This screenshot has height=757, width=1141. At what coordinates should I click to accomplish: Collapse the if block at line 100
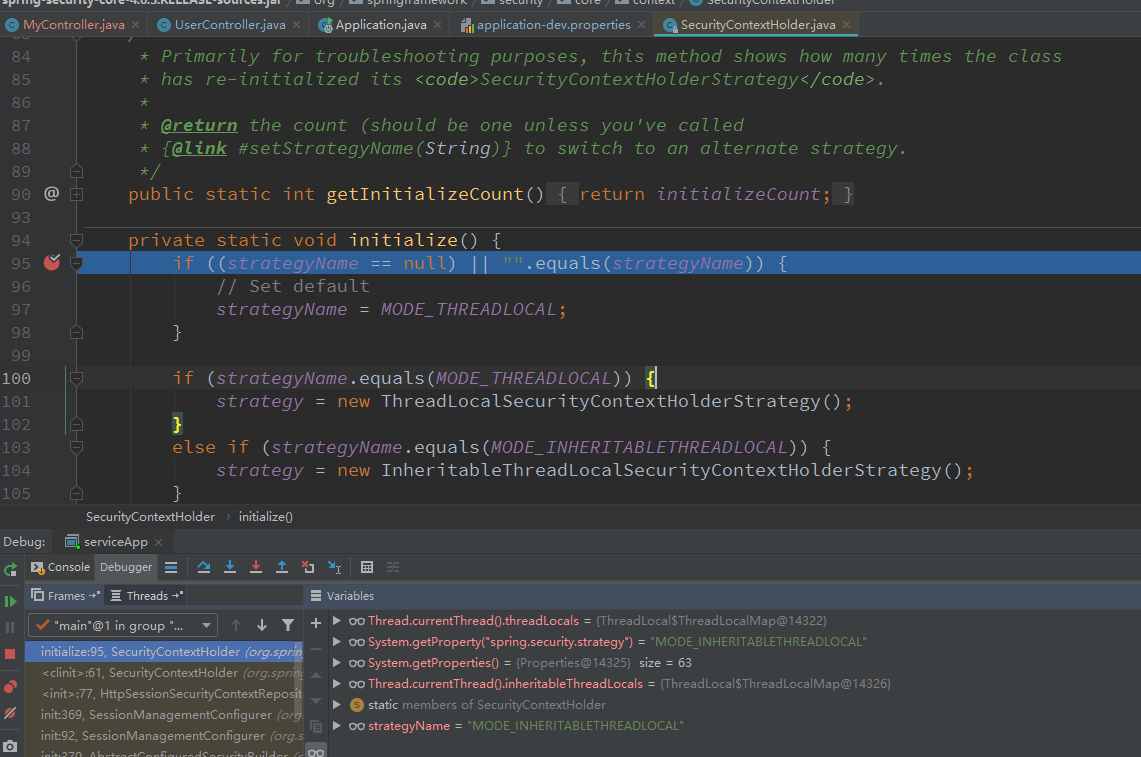point(76,378)
